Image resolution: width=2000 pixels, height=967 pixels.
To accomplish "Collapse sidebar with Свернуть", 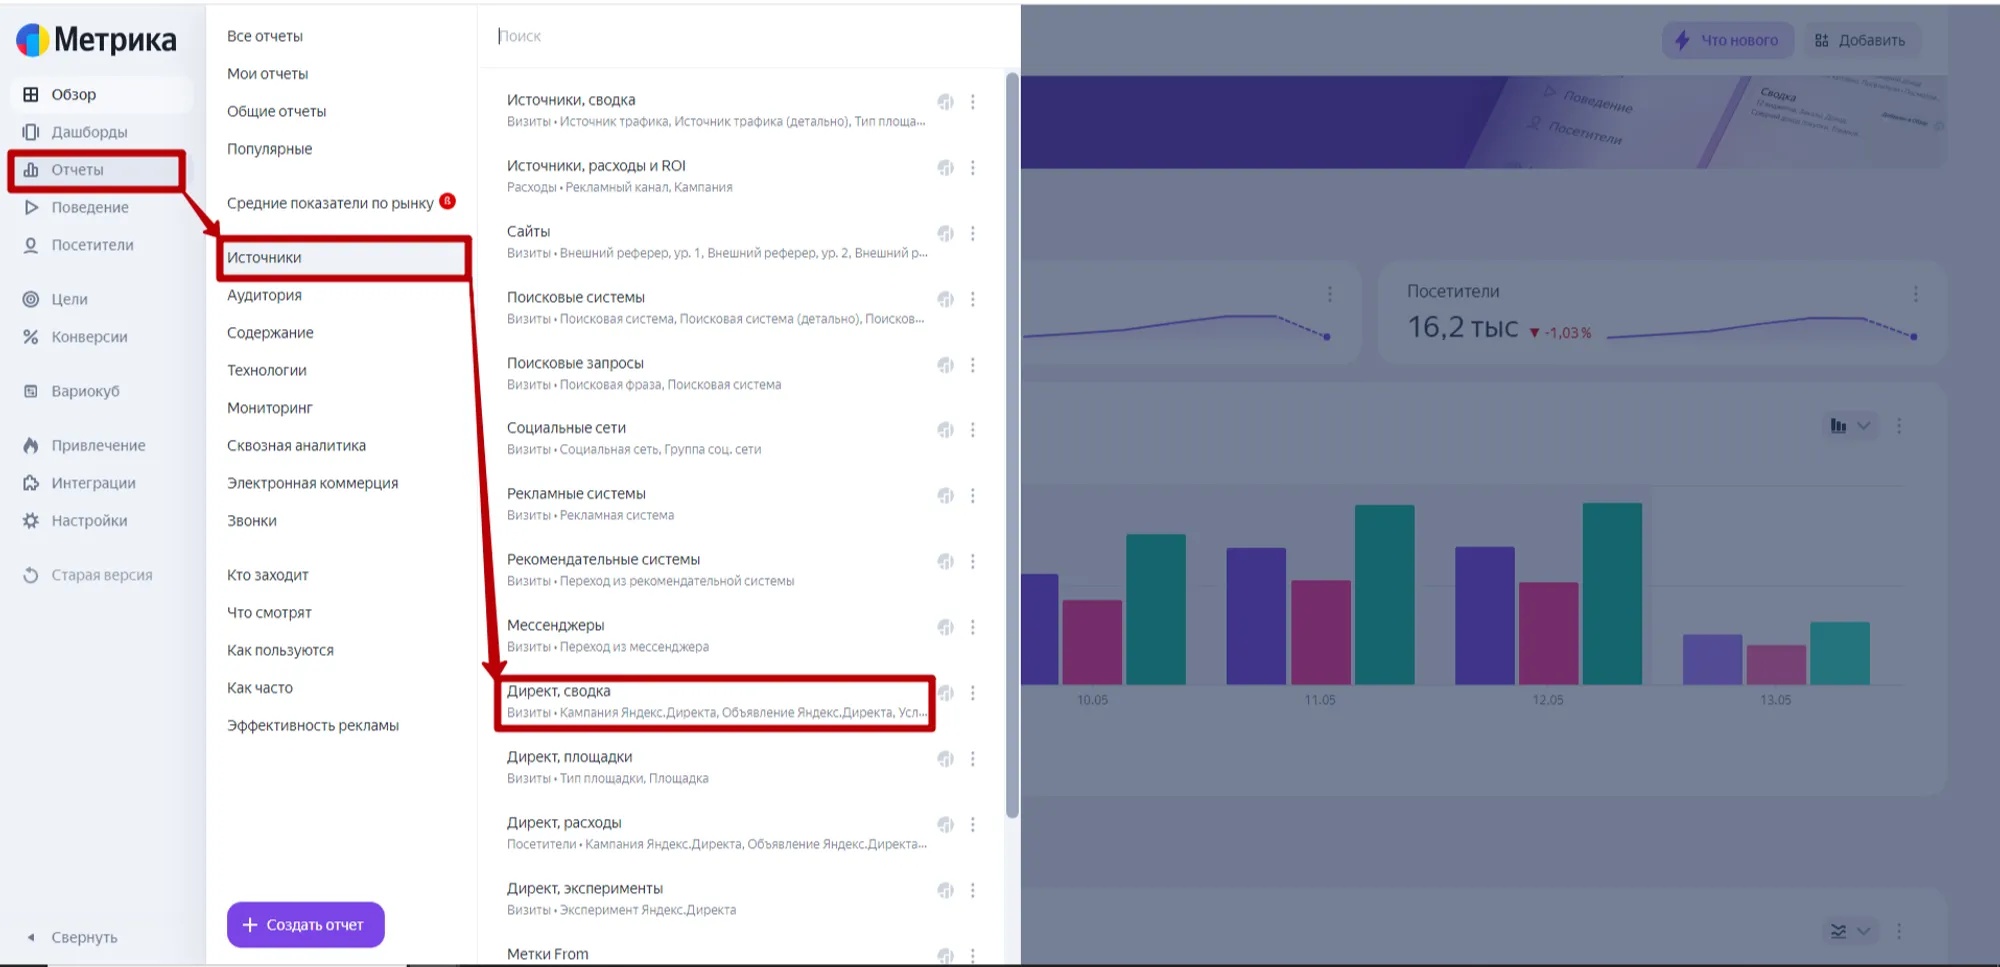I will (x=83, y=937).
